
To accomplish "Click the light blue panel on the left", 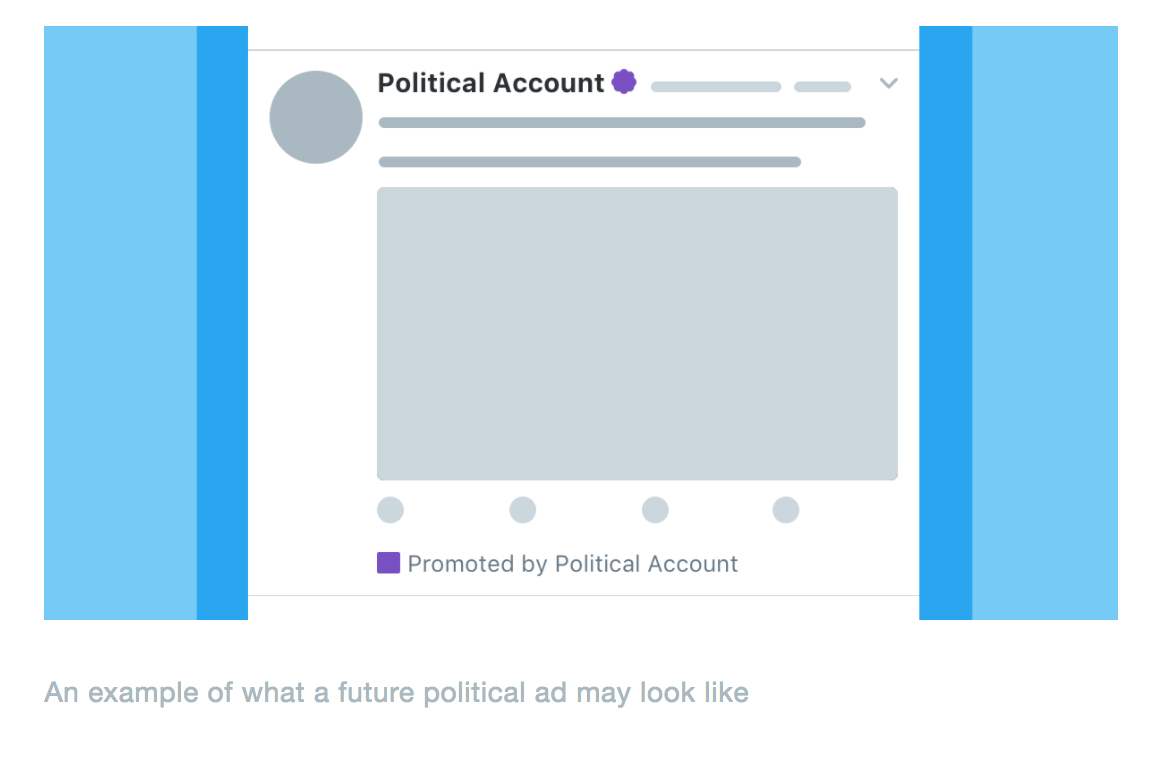I will (120, 322).
